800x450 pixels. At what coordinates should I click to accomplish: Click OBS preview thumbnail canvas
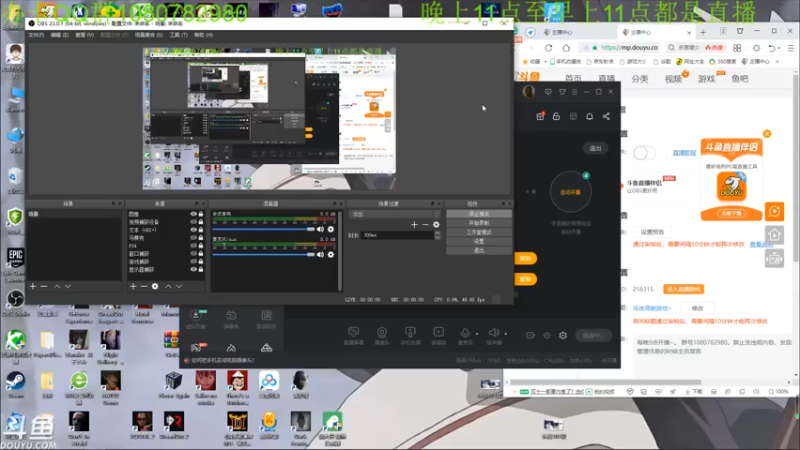coord(269,118)
